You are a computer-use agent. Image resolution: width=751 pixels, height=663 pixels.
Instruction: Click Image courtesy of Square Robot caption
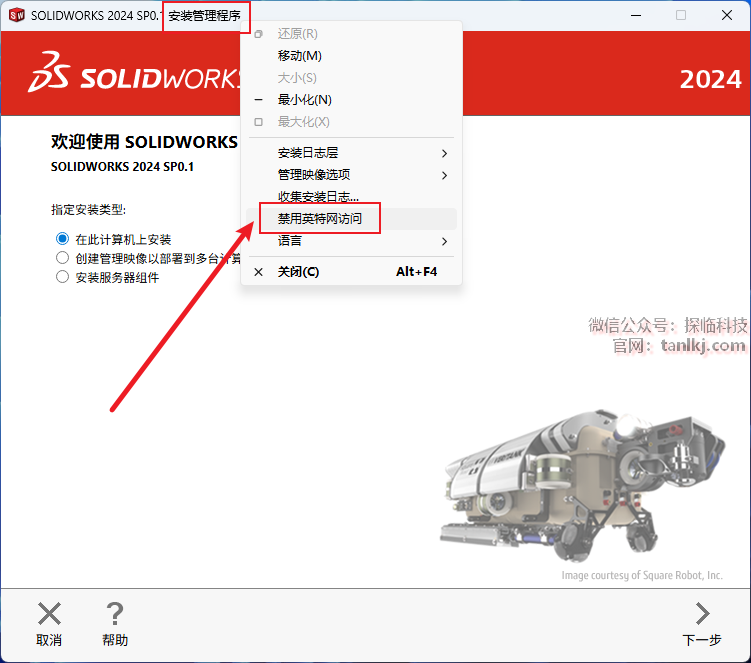642,575
